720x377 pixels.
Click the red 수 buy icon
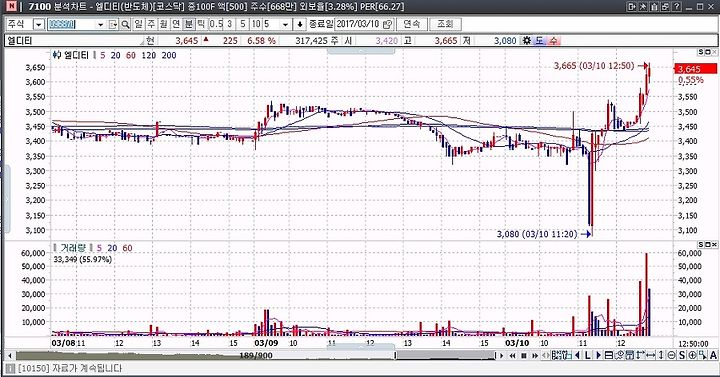(554, 40)
